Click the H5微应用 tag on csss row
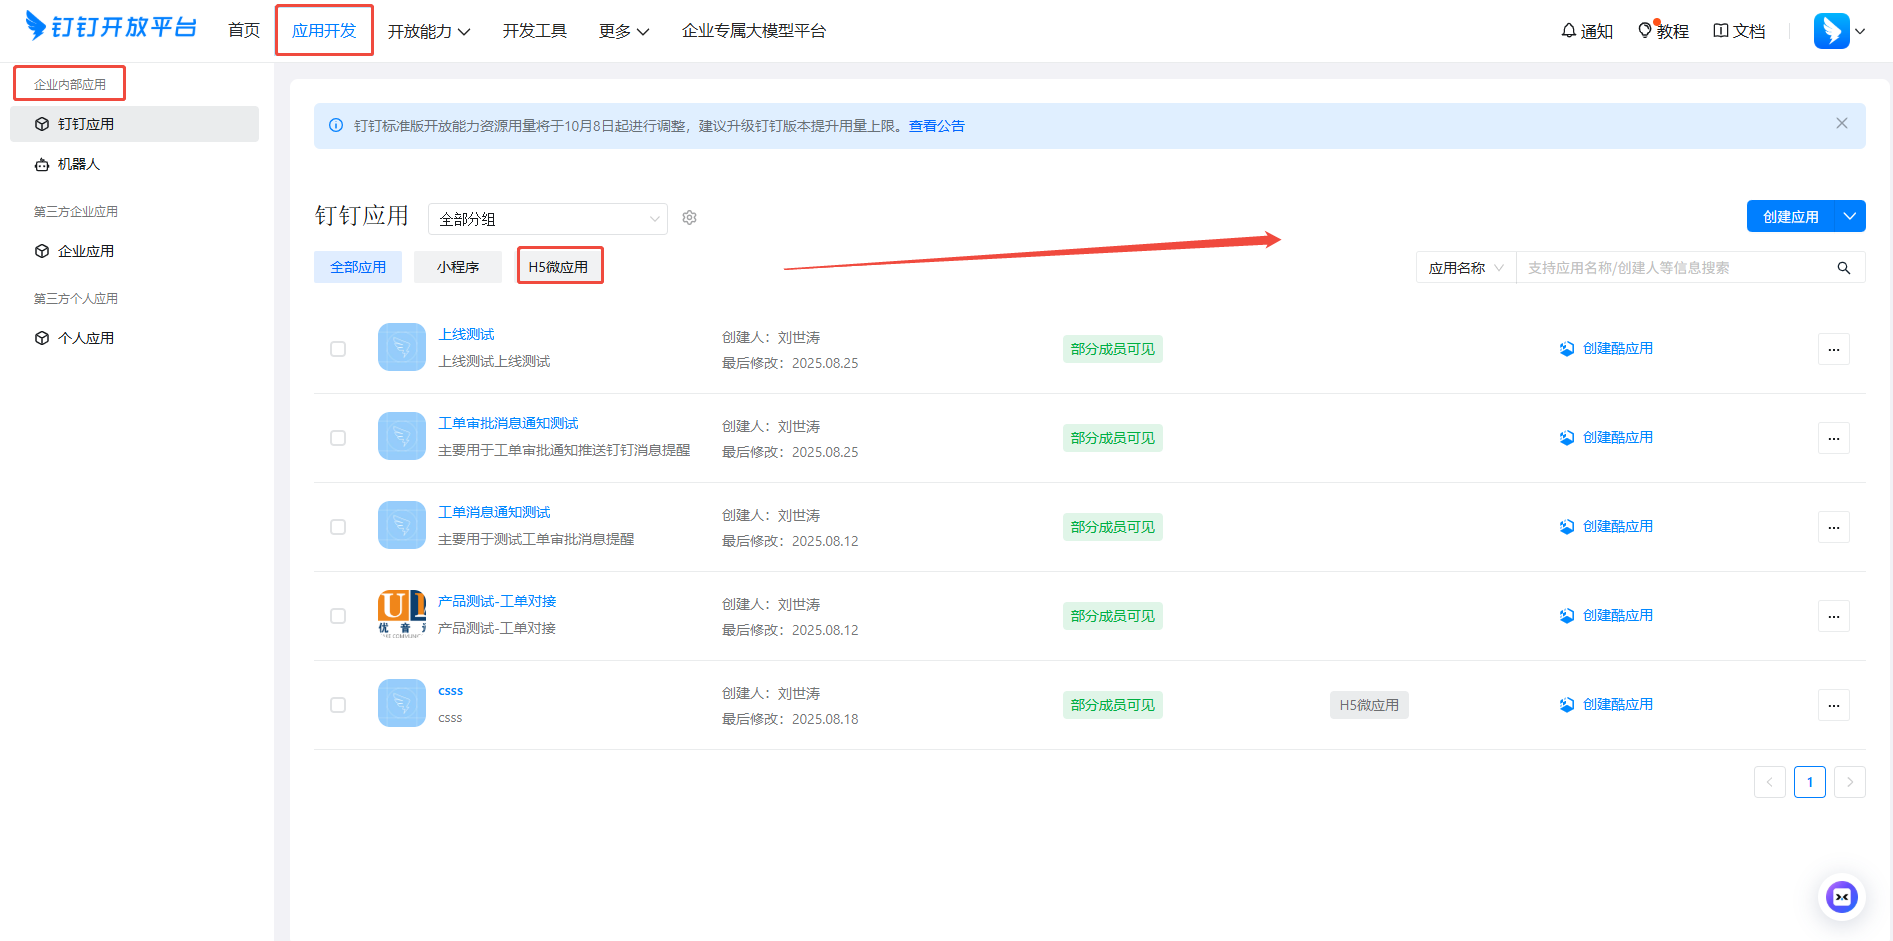The image size is (1893, 941). click(x=1369, y=705)
